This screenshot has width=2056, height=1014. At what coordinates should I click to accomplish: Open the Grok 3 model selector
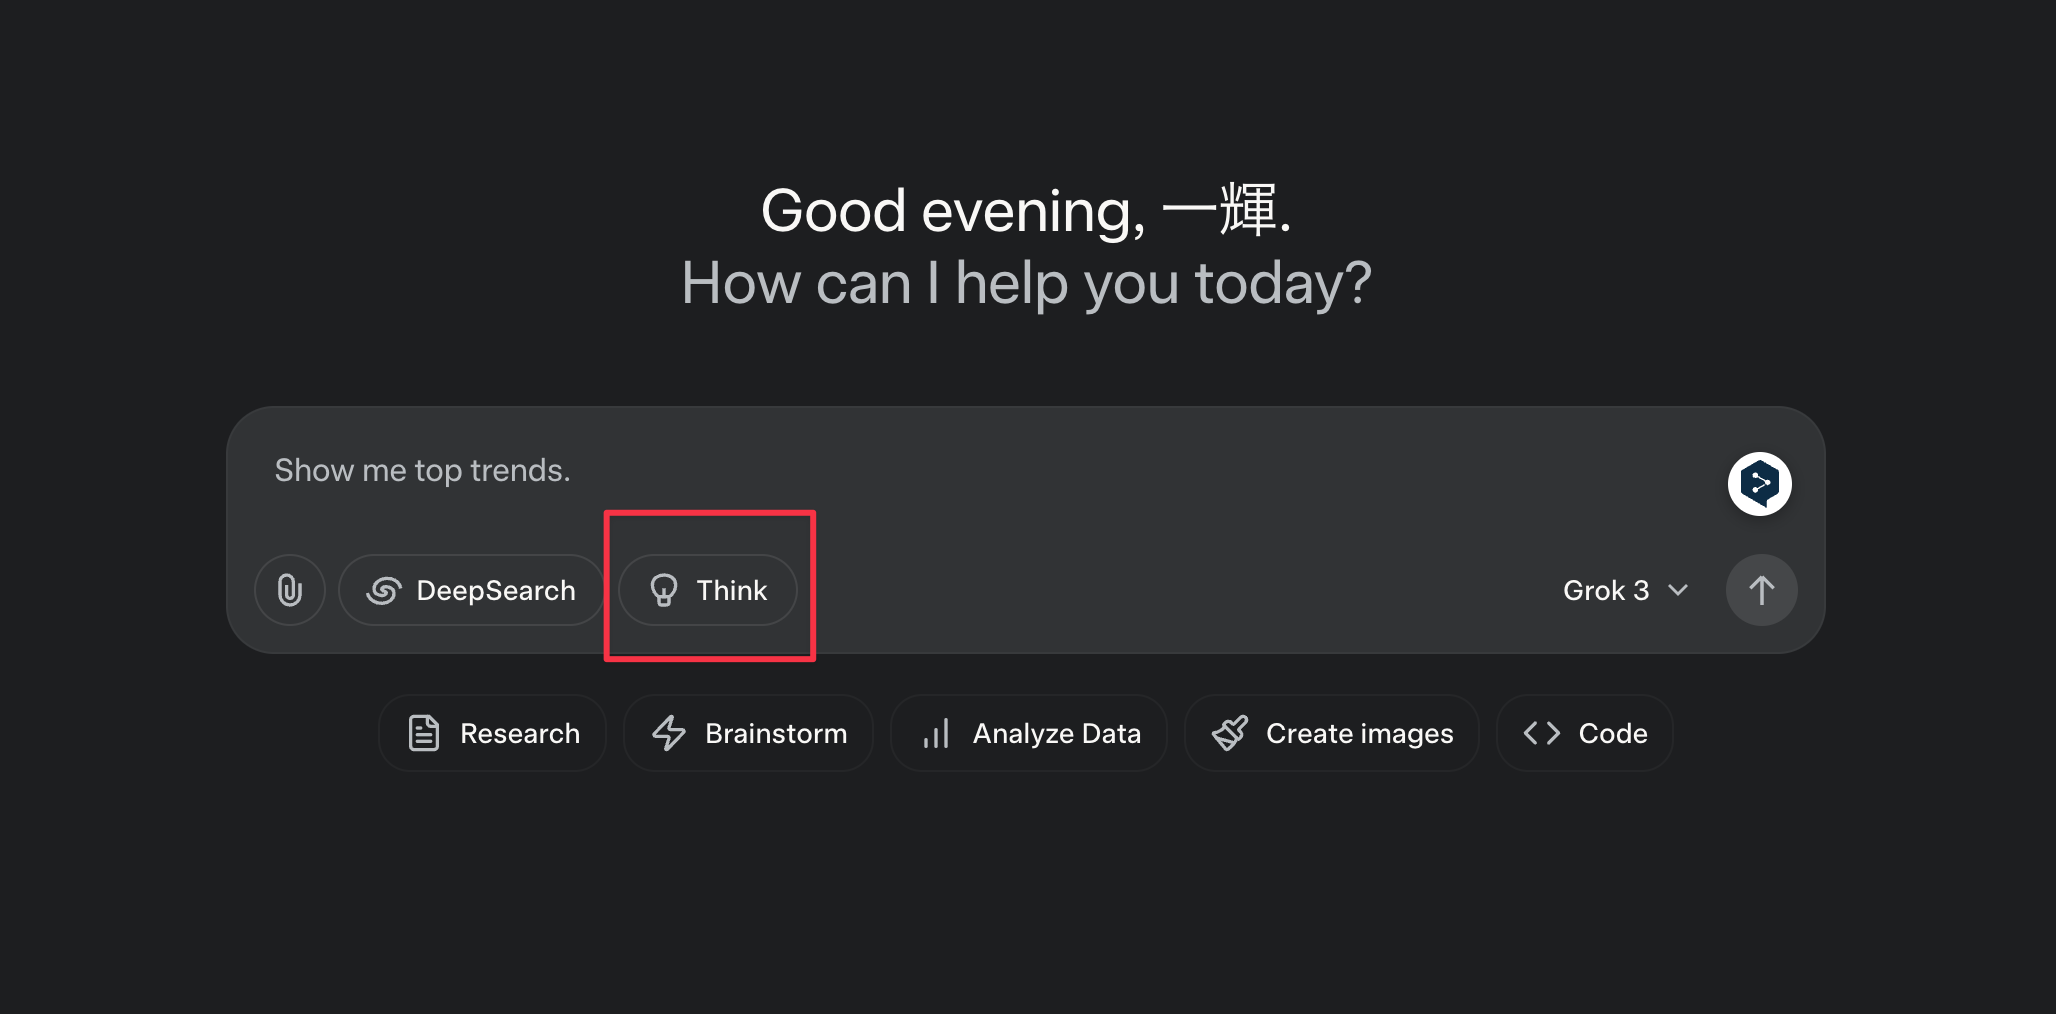click(x=1606, y=590)
